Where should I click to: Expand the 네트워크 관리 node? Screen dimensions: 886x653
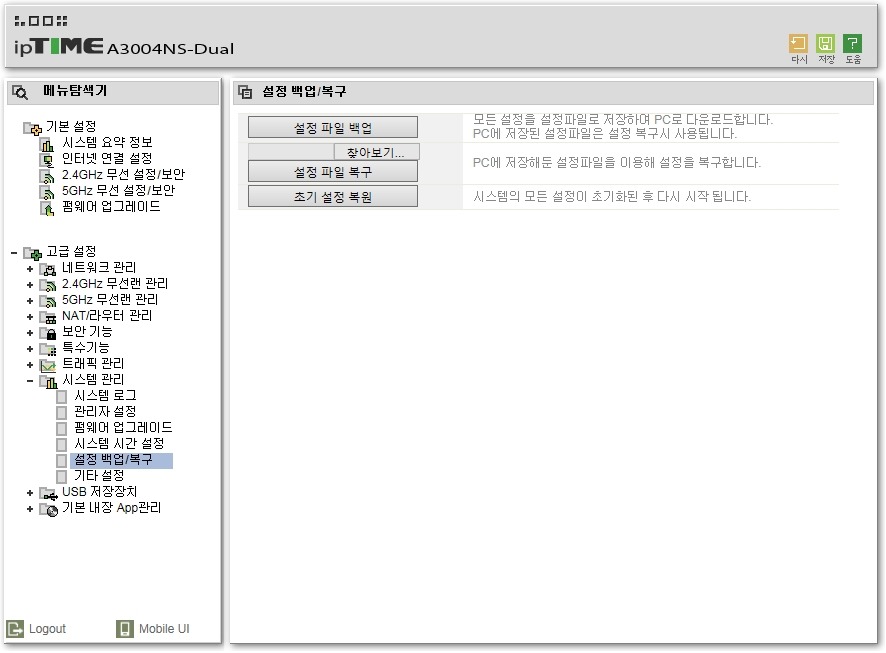[30, 269]
